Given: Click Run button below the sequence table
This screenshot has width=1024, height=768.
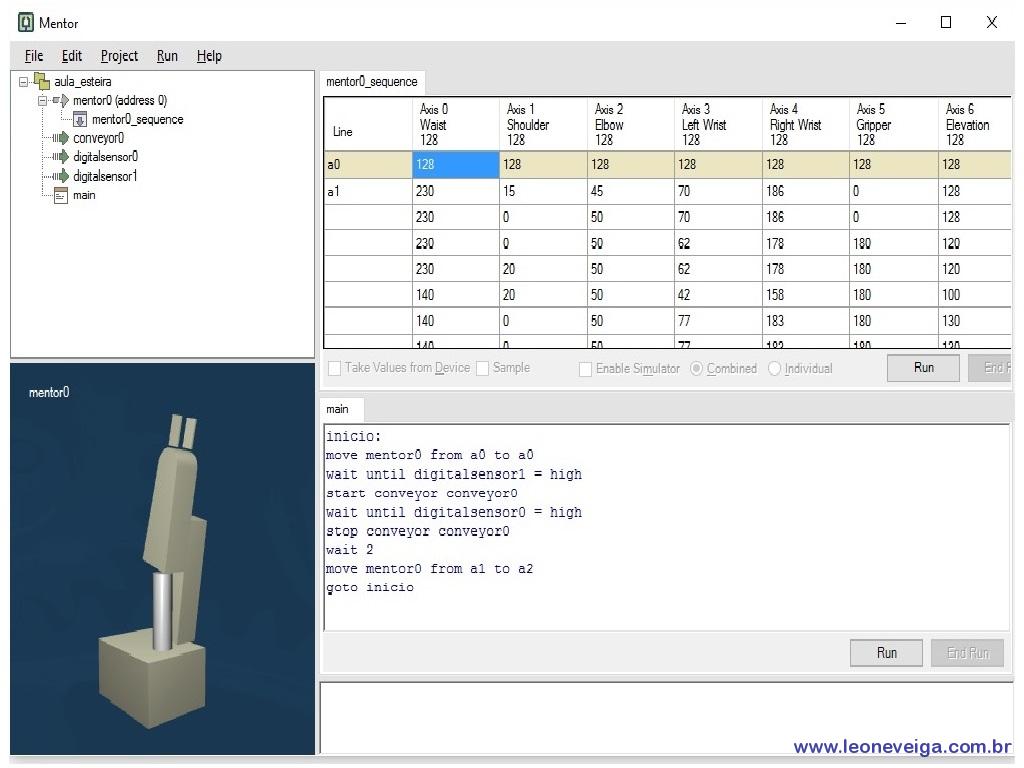Looking at the screenshot, I should tap(923, 368).
